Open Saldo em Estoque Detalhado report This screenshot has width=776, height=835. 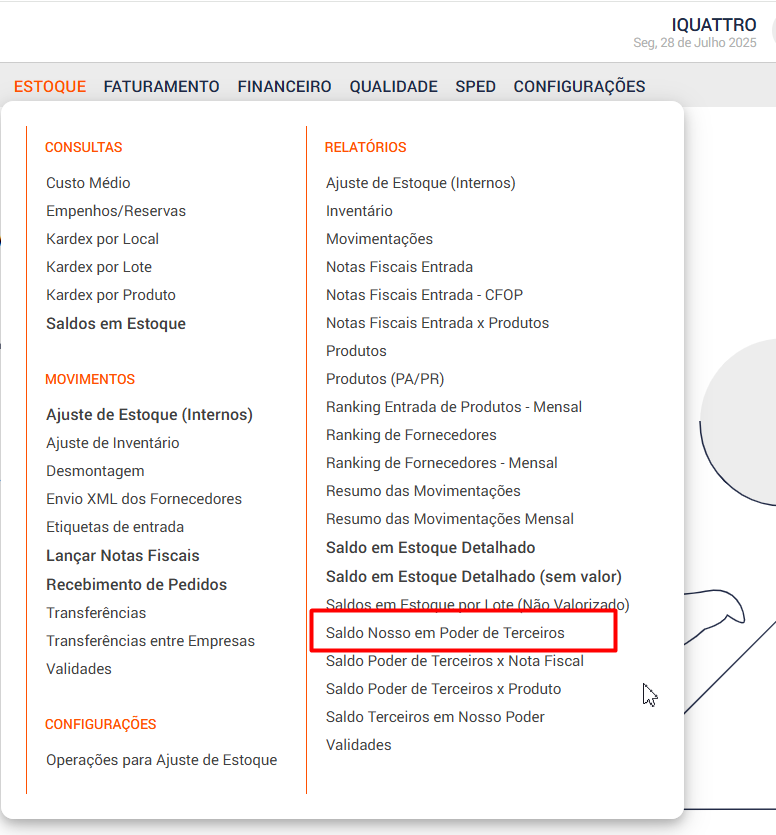(x=431, y=547)
